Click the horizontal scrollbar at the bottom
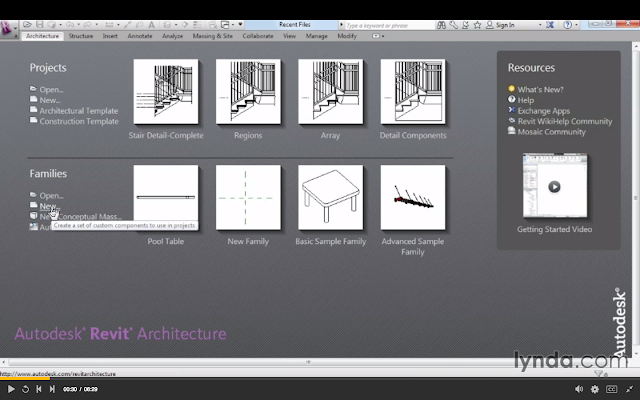640x400 pixels. click(308, 362)
